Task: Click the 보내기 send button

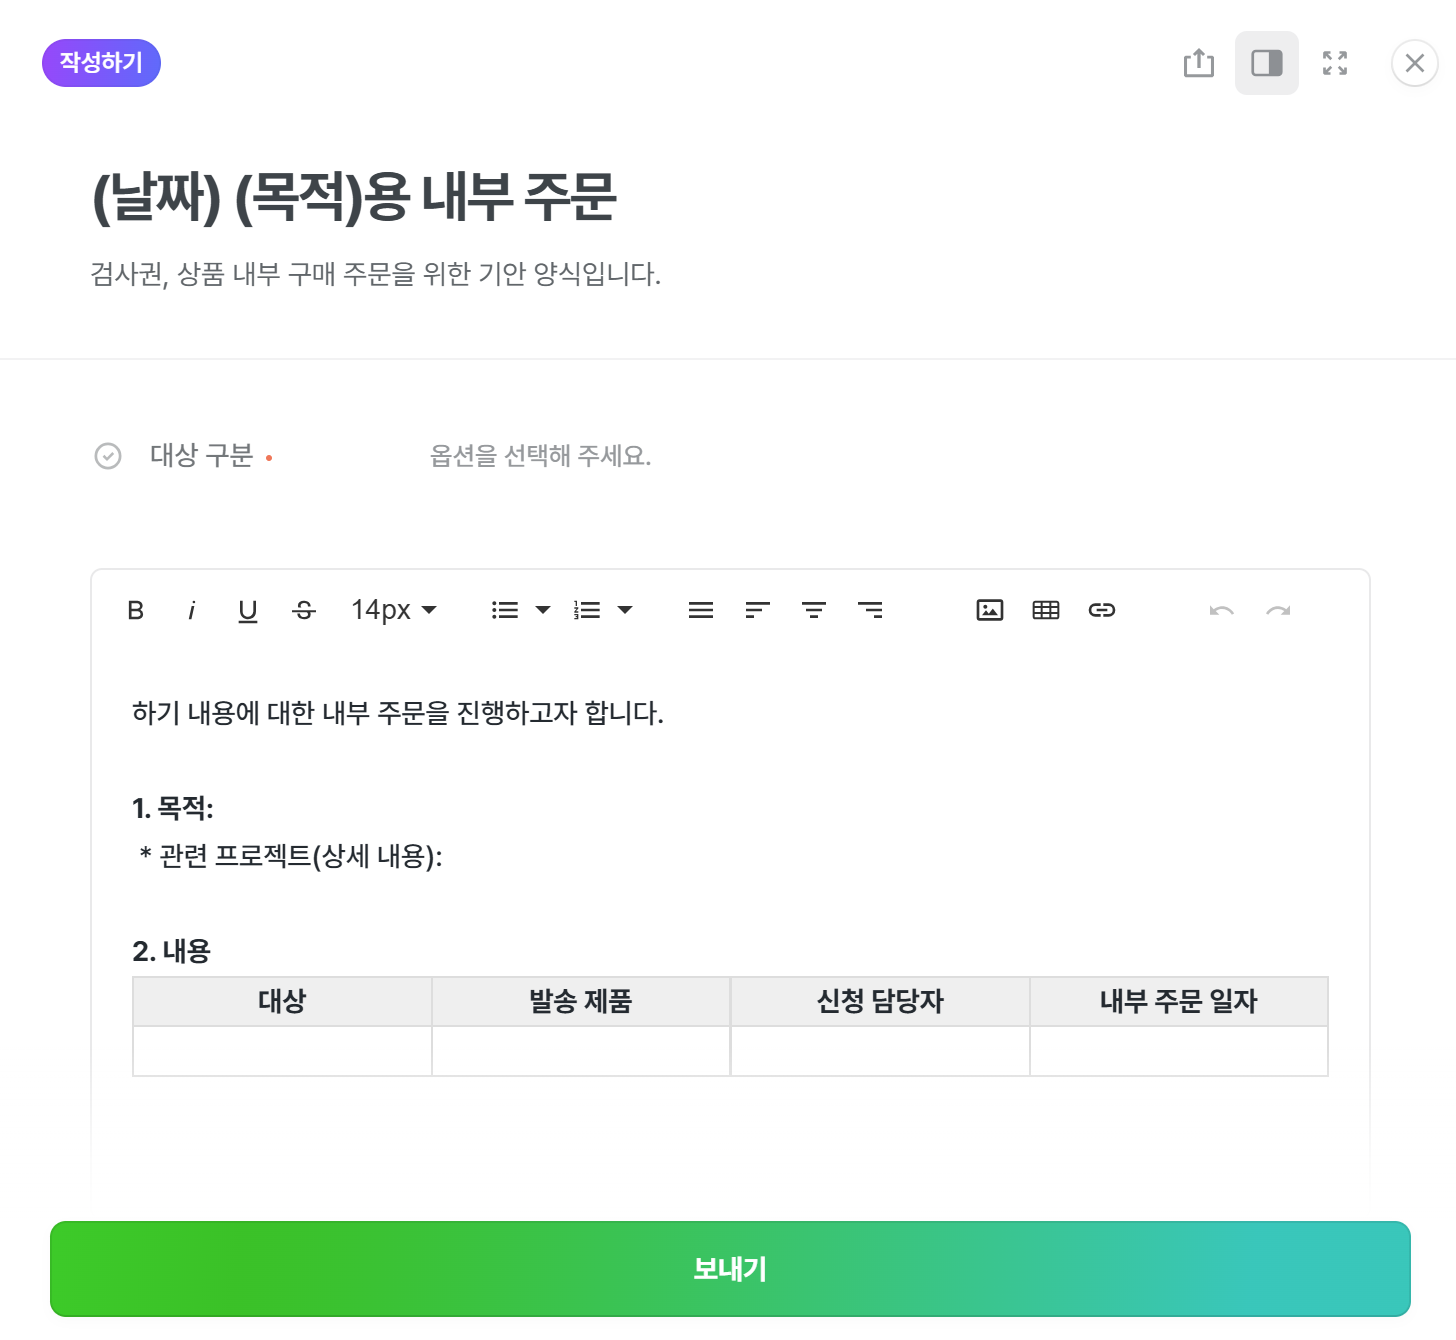Action: click(730, 1269)
